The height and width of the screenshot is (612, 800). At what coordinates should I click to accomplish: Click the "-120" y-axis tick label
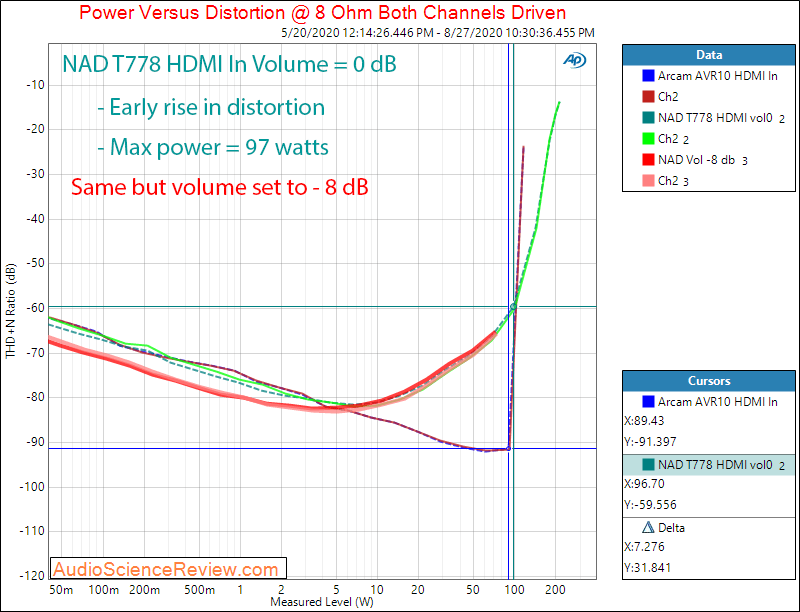32,575
